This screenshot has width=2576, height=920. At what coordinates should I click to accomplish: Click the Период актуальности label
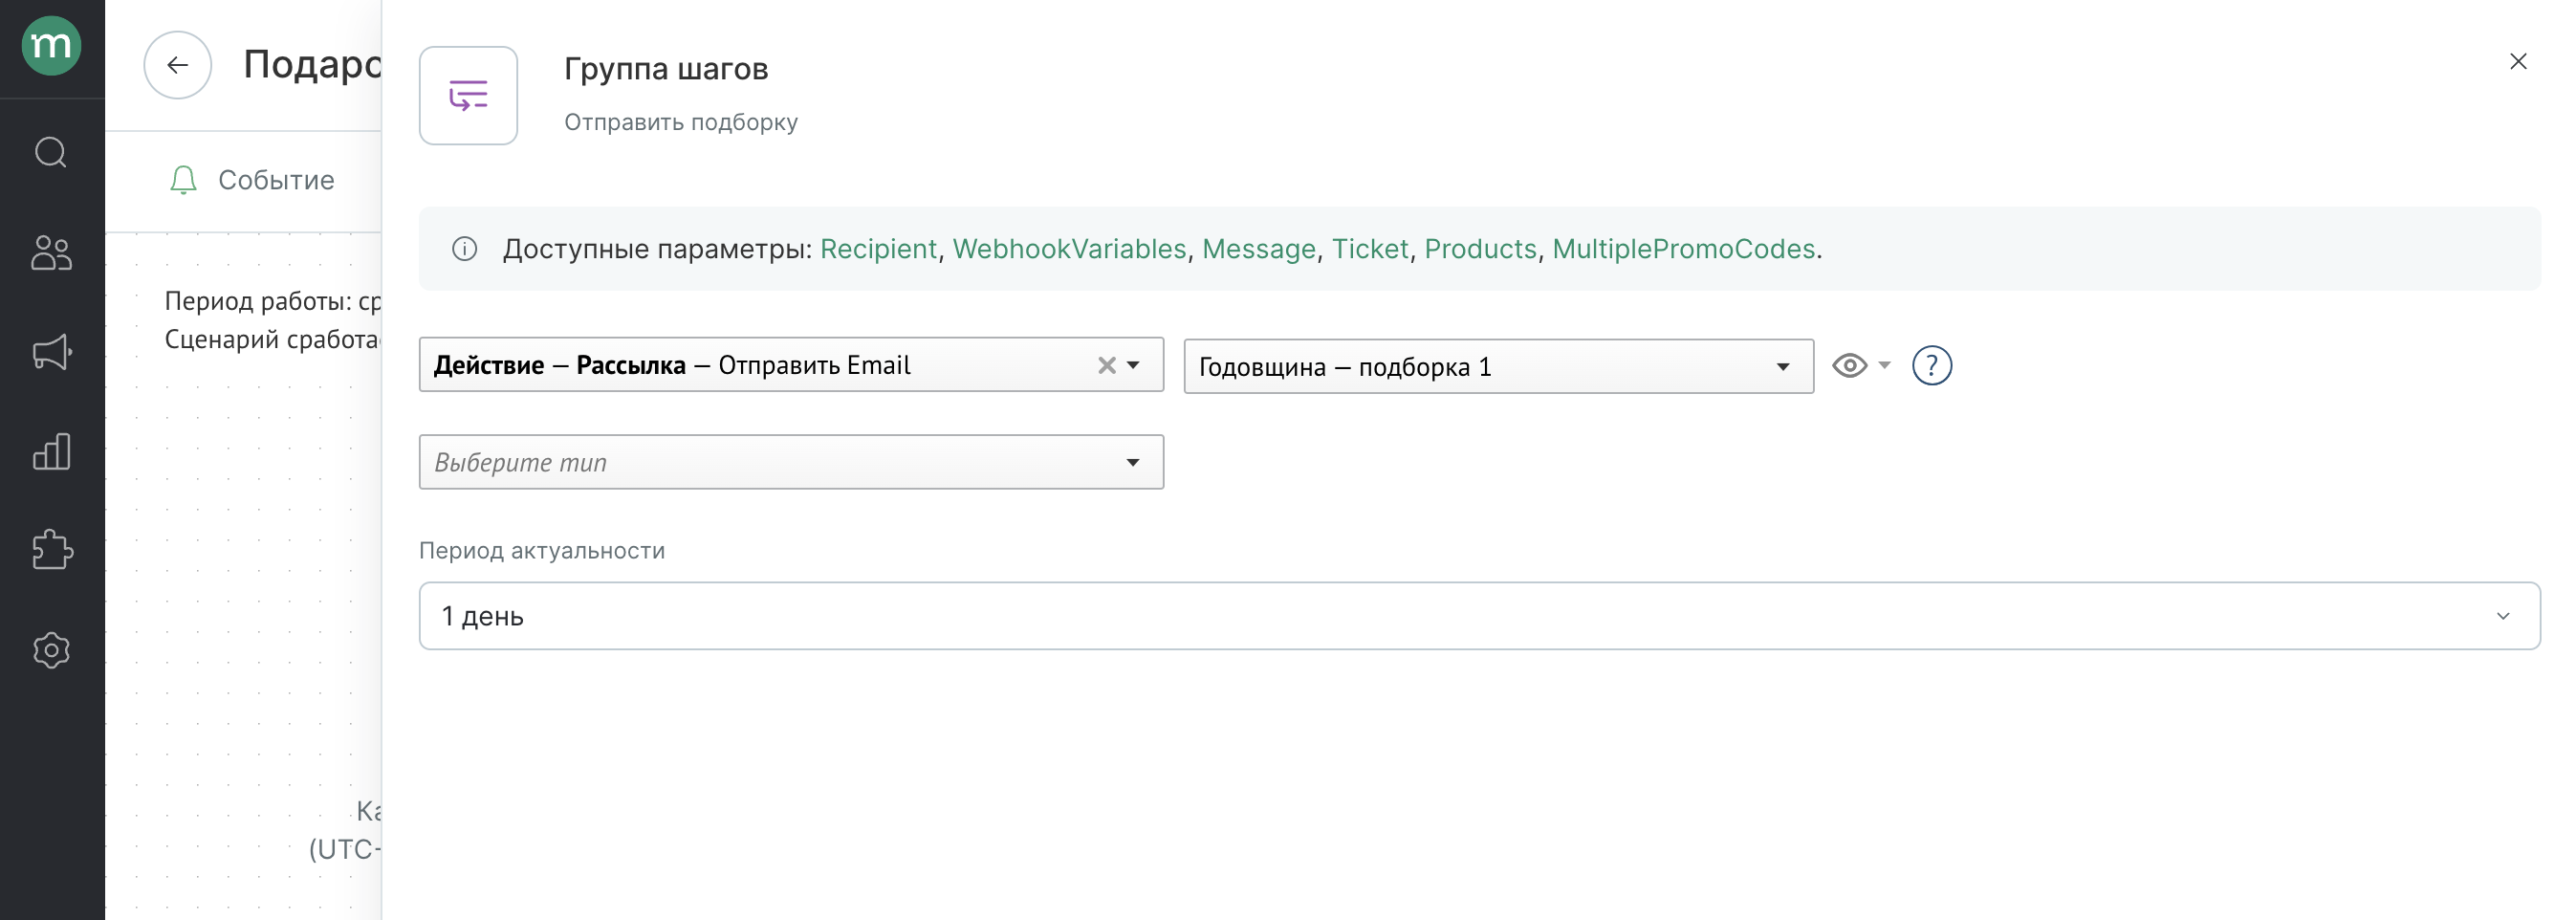[x=542, y=551]
